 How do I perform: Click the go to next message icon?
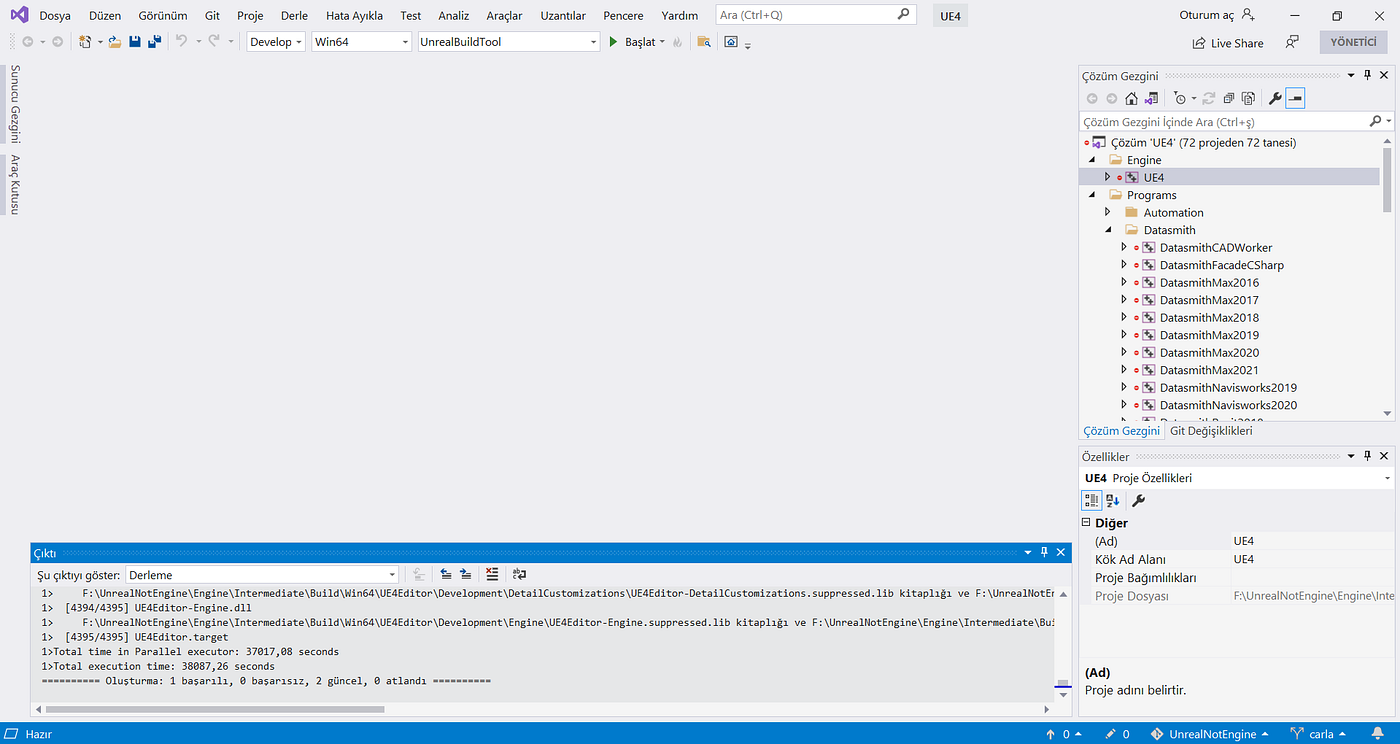pos(466,574)
